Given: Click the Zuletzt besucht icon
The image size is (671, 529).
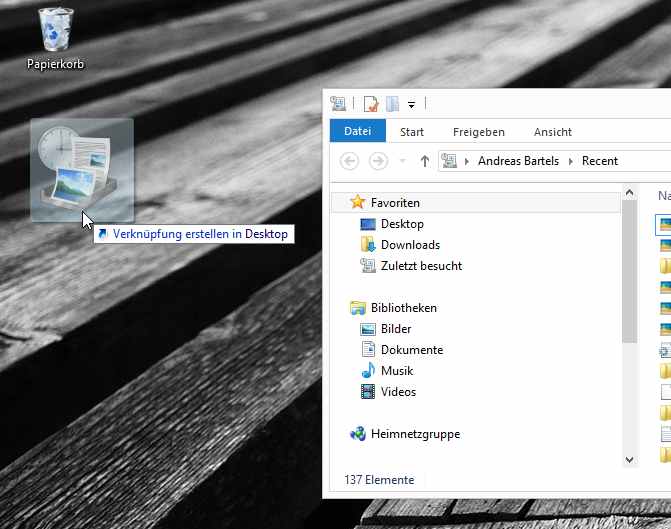Looking at the screenshot, I should click(x=368, y=265).
